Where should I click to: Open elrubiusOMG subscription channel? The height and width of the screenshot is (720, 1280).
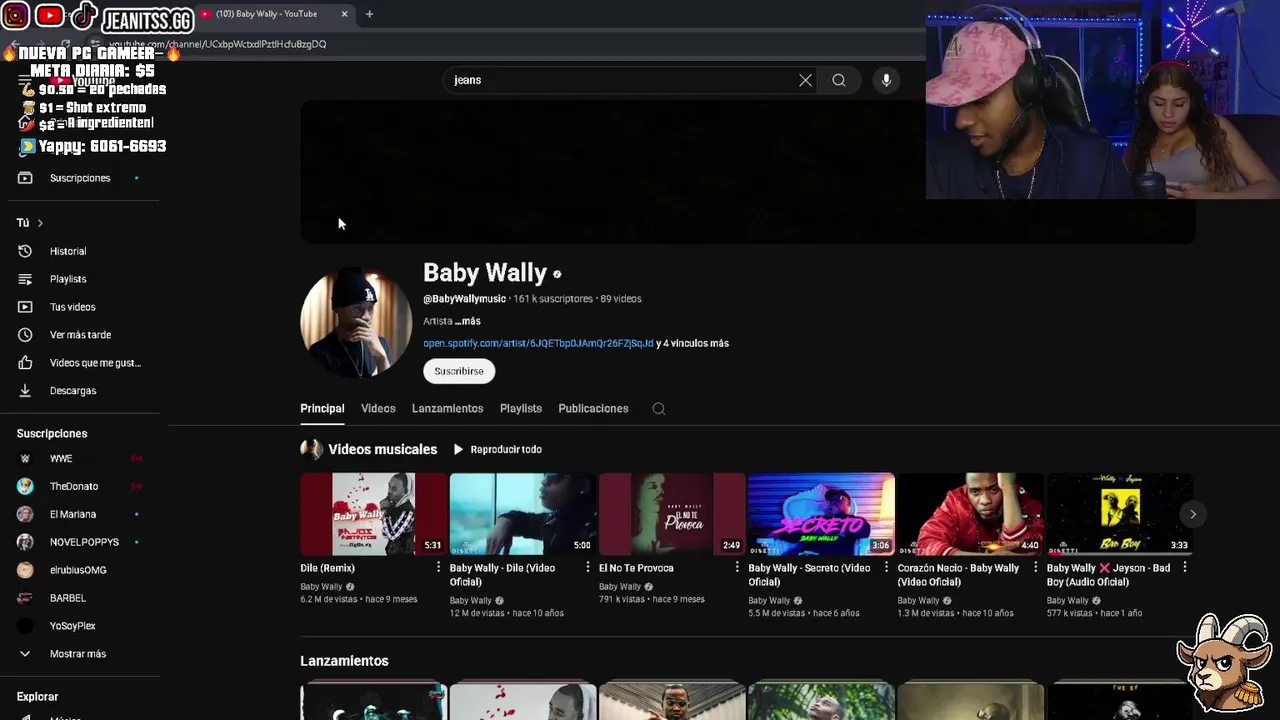[x=80, y=570]
